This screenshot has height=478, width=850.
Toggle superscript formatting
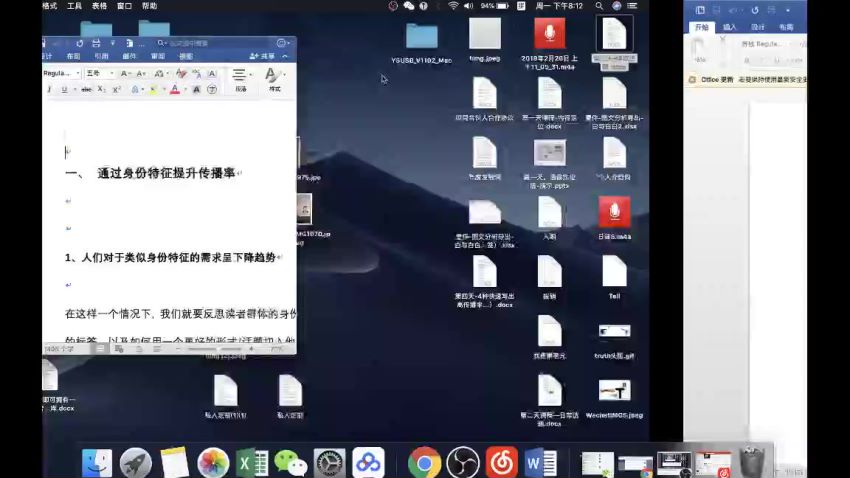[x=117, y=89]
